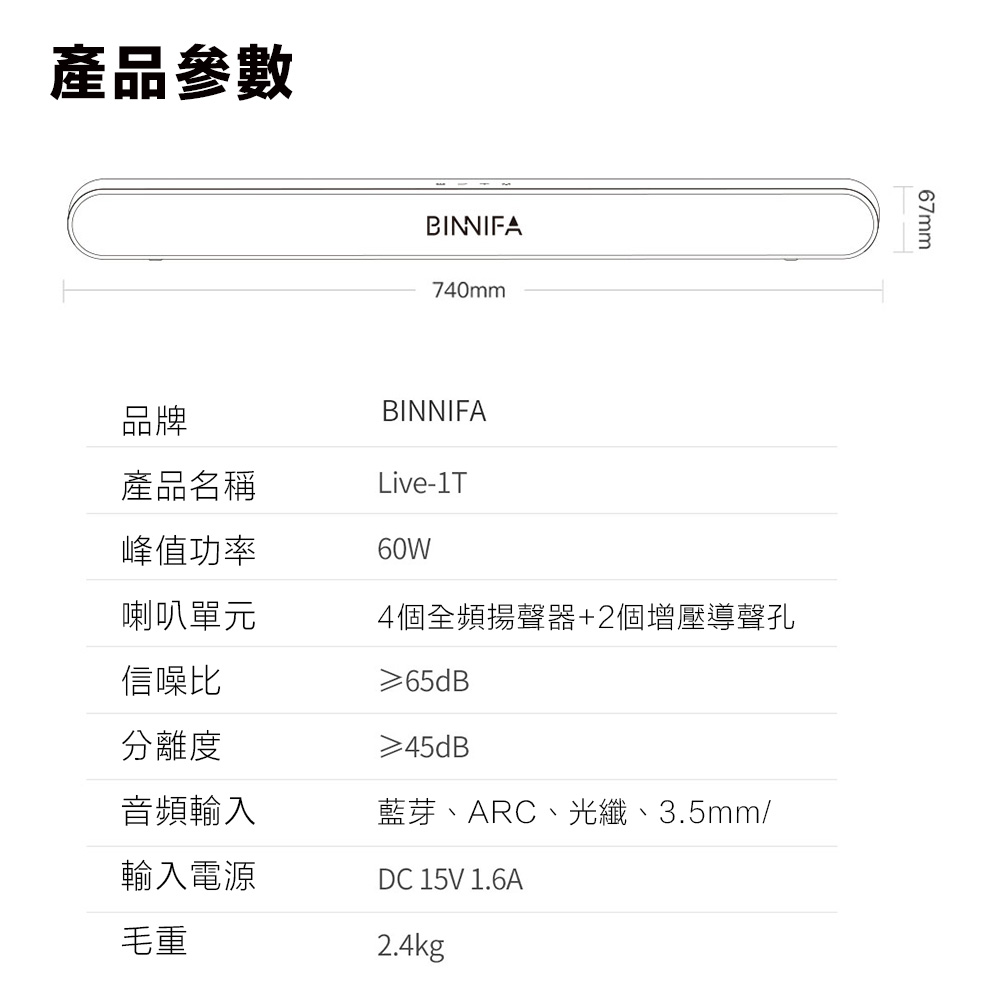1000x1000 pixels.
Task: Click the Live-1T product name value
Action: click(x=421, y=484)
